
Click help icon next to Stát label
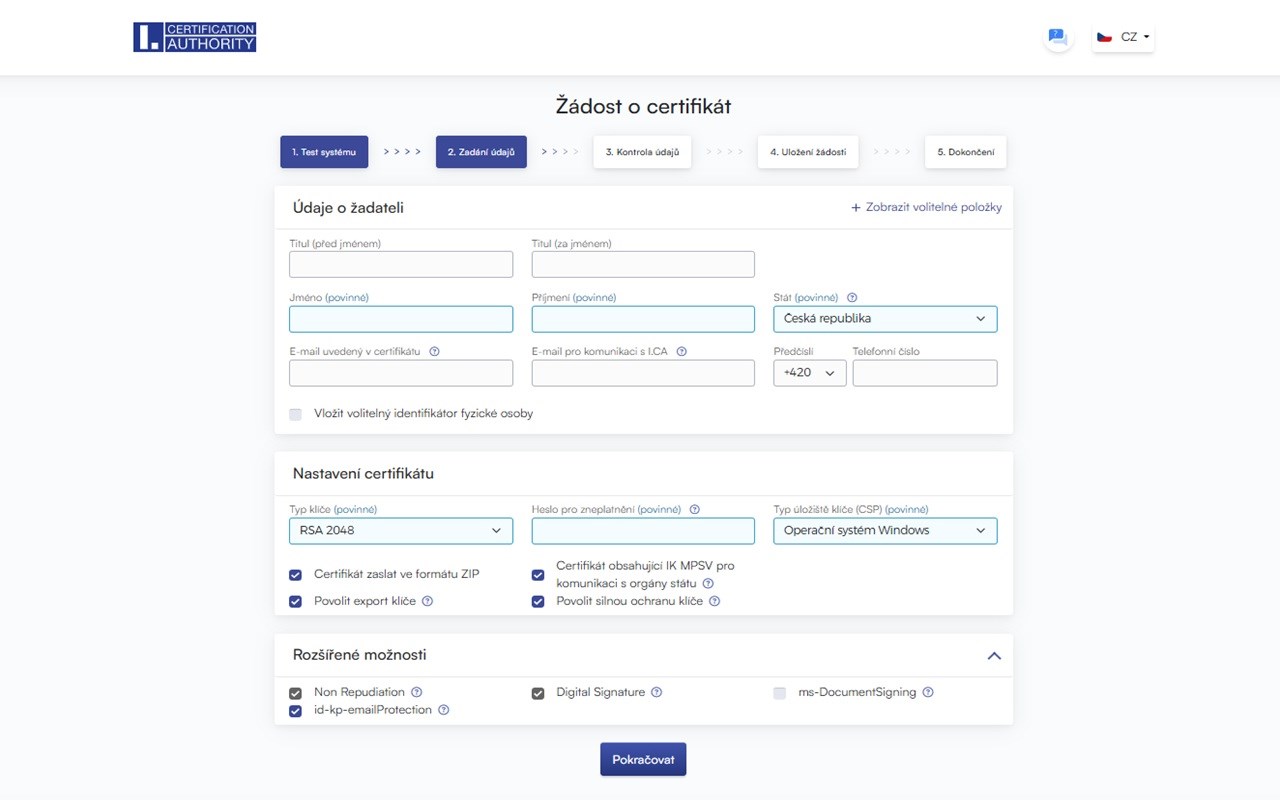852,298
